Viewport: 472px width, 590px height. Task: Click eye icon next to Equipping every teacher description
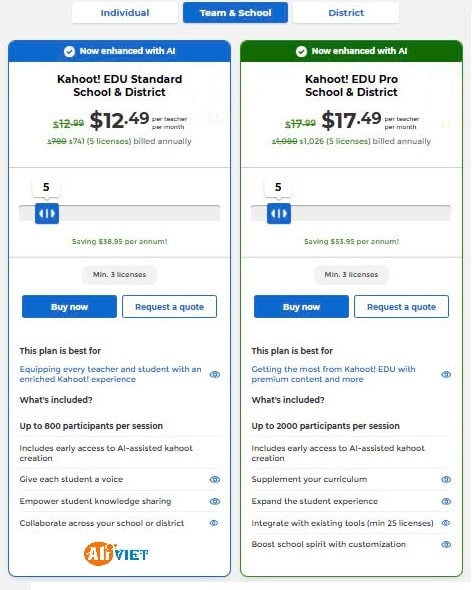pyautogui.click(x=215, y=374)
